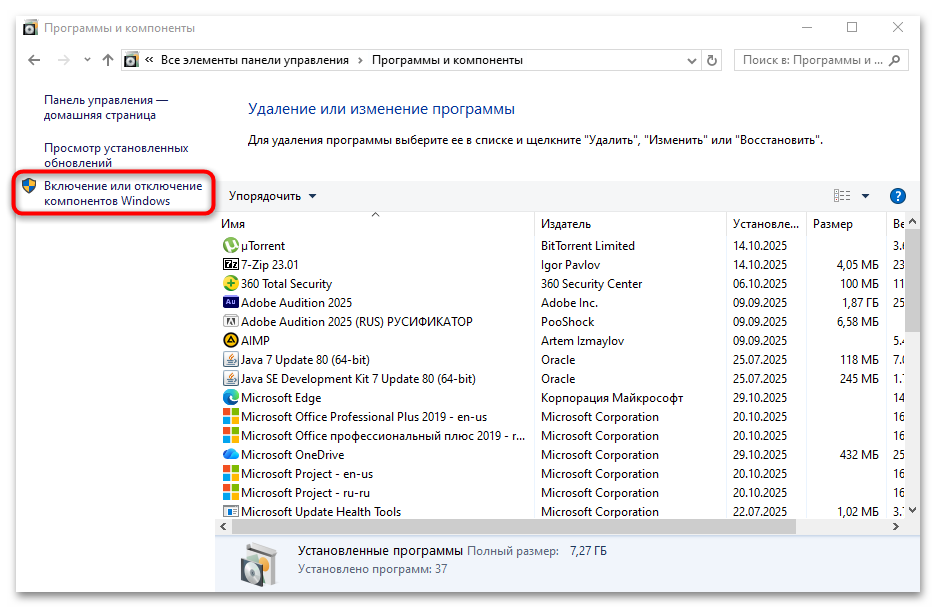Click the list scroll right arrow
This screenshot has height=608, width=936.
click(x=895, y=526)
